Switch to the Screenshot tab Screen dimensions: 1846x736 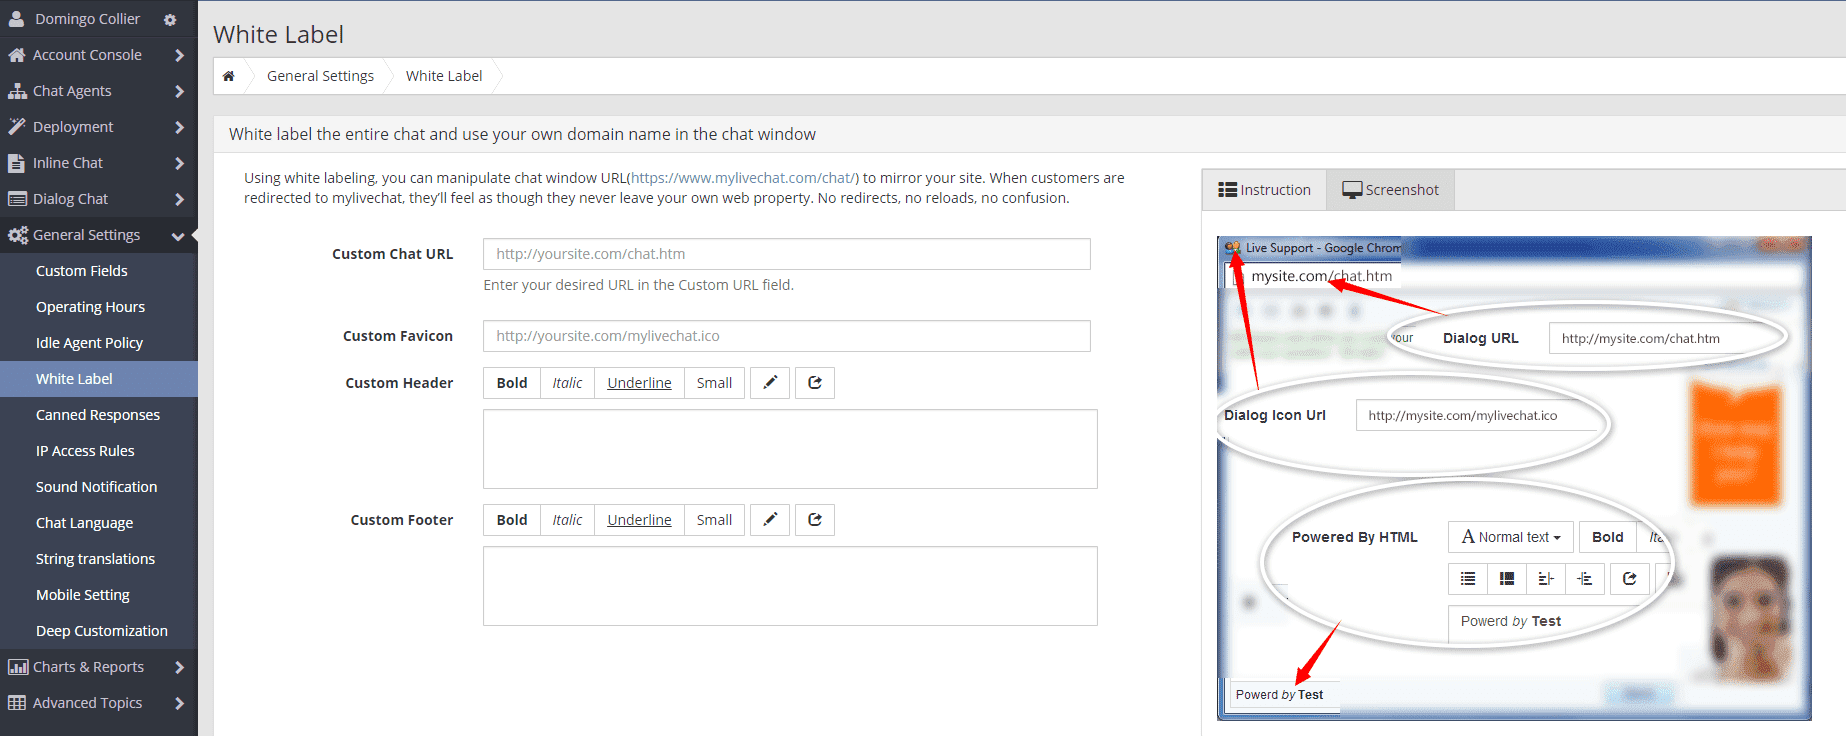pyautogui.click(x=1390, y=190)
